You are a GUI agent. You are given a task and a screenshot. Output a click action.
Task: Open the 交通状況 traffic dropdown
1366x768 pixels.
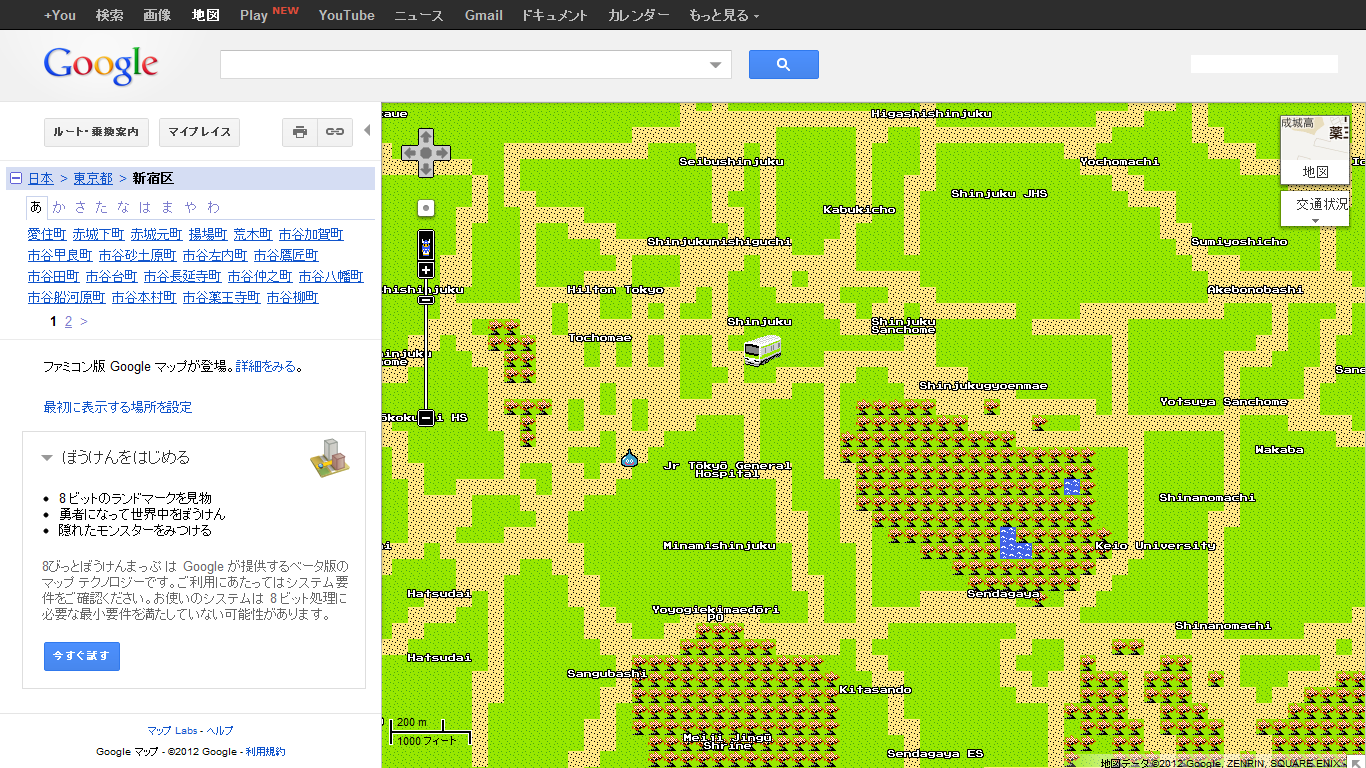pyautogui.click(x=1315, y=209)
